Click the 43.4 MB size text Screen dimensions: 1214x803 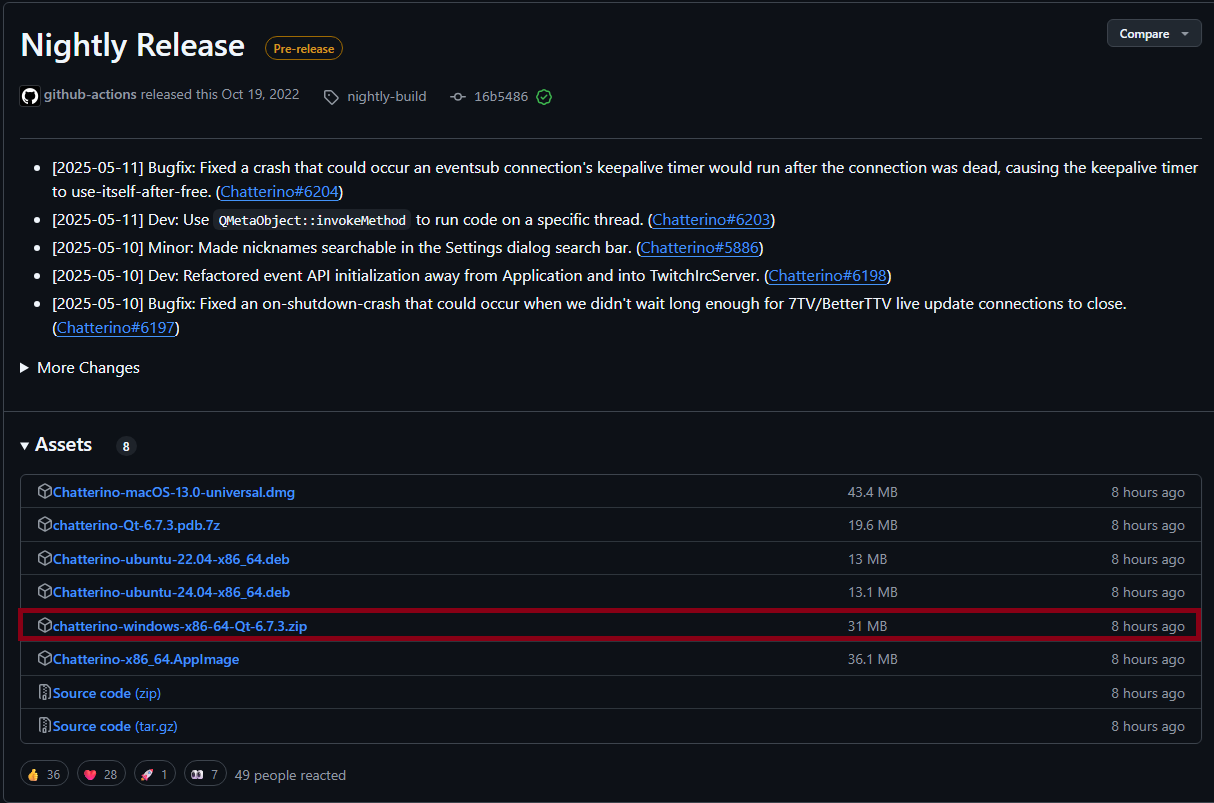pyautogui.click(x=873, y=492)
